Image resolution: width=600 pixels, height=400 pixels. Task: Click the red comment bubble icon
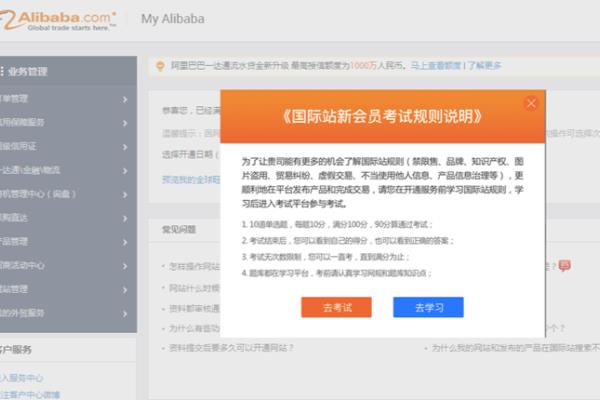[565, 265]
